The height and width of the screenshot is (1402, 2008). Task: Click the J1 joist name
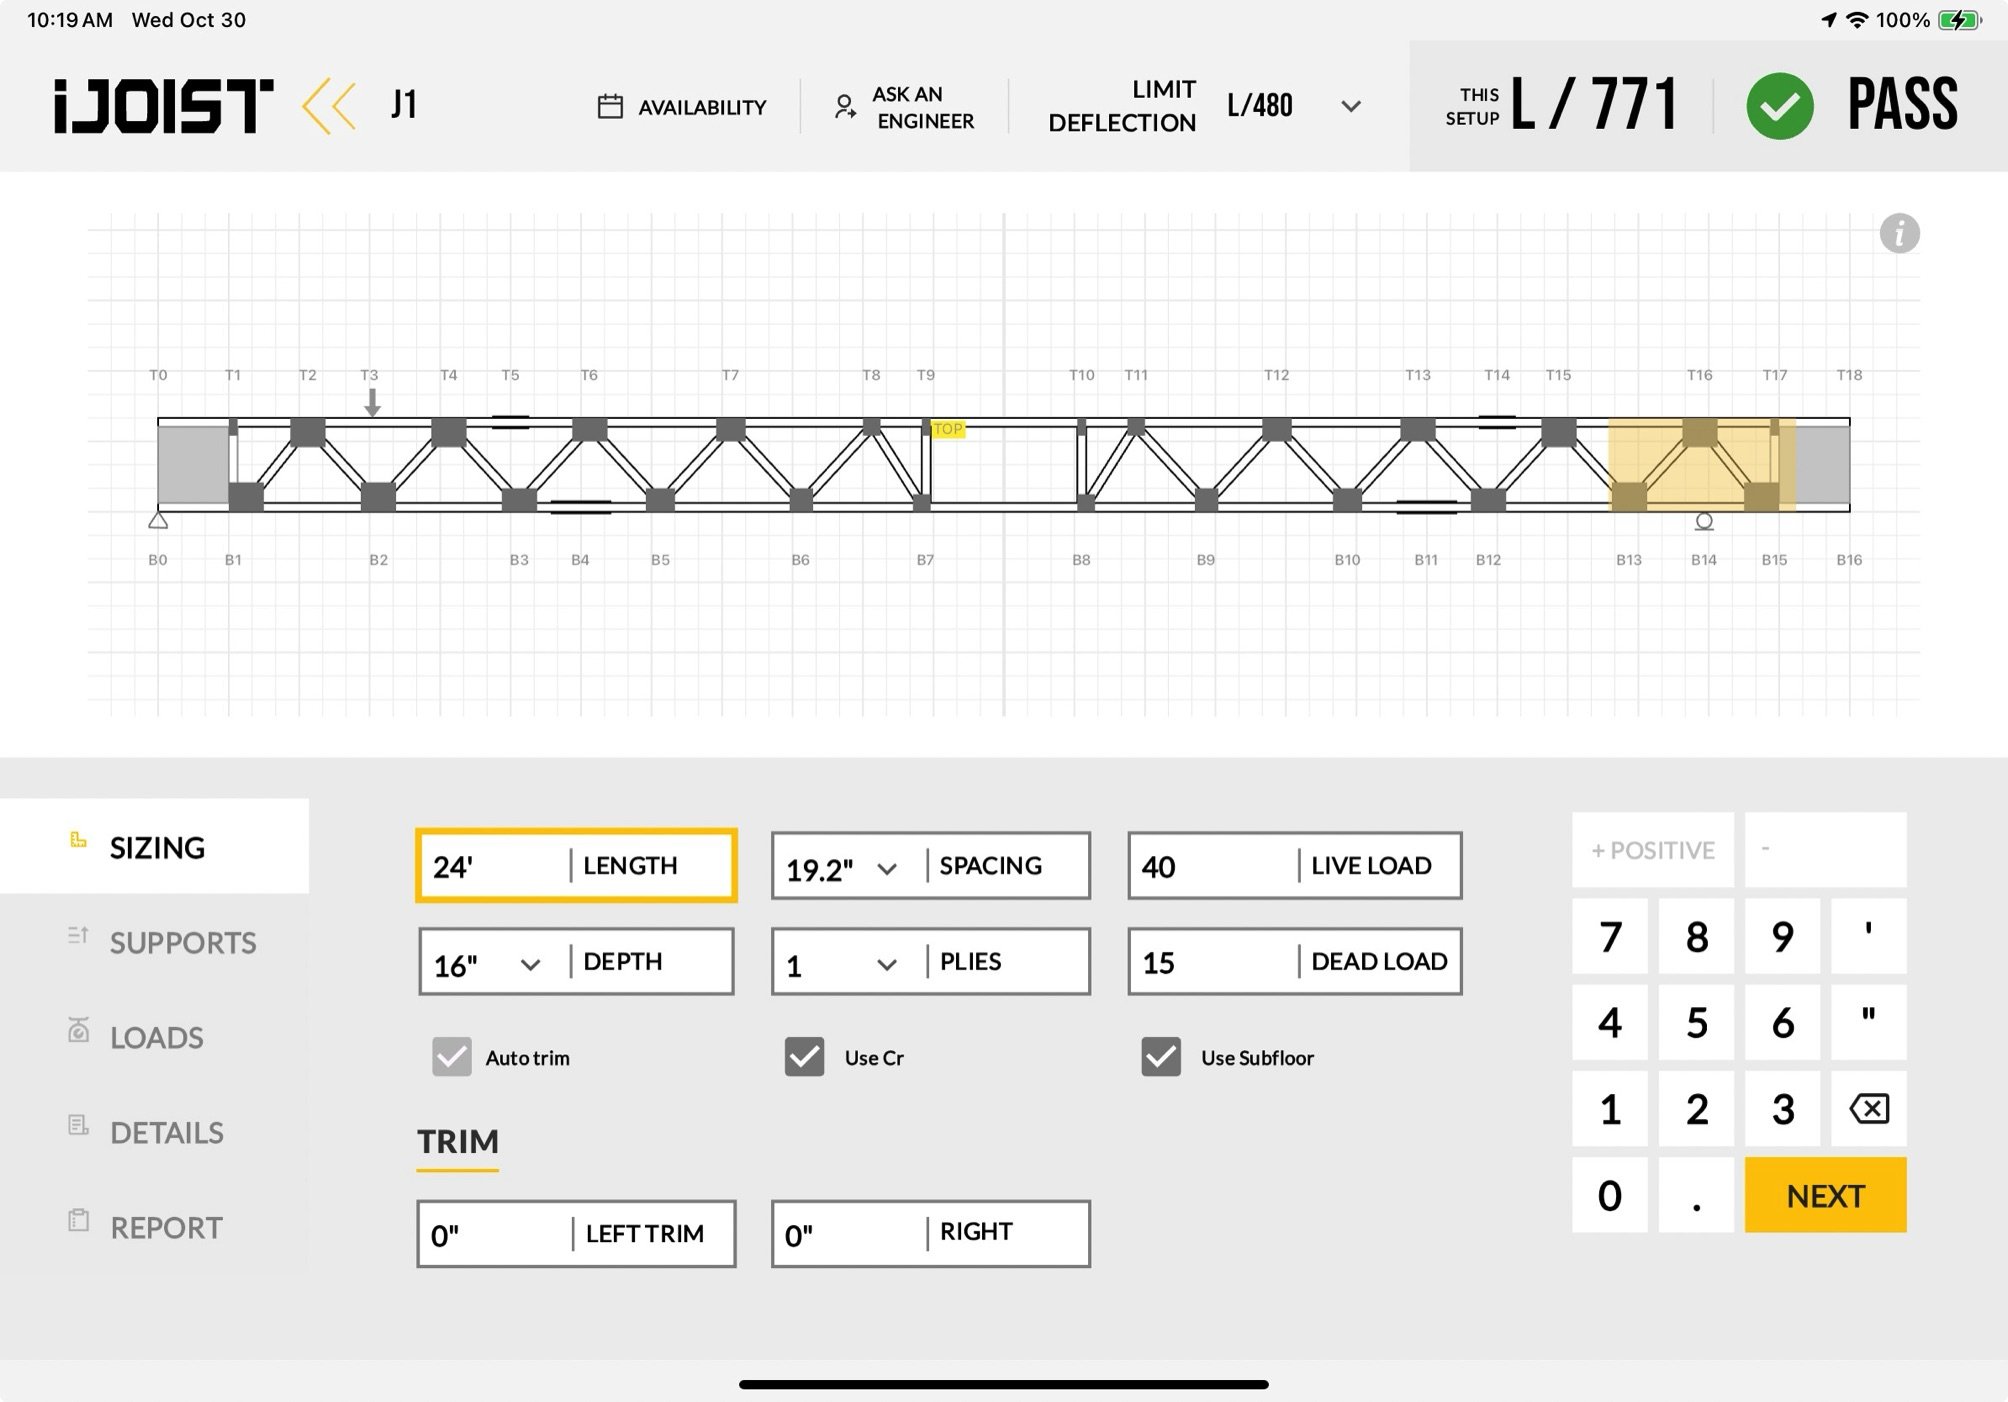pos(404,105)
